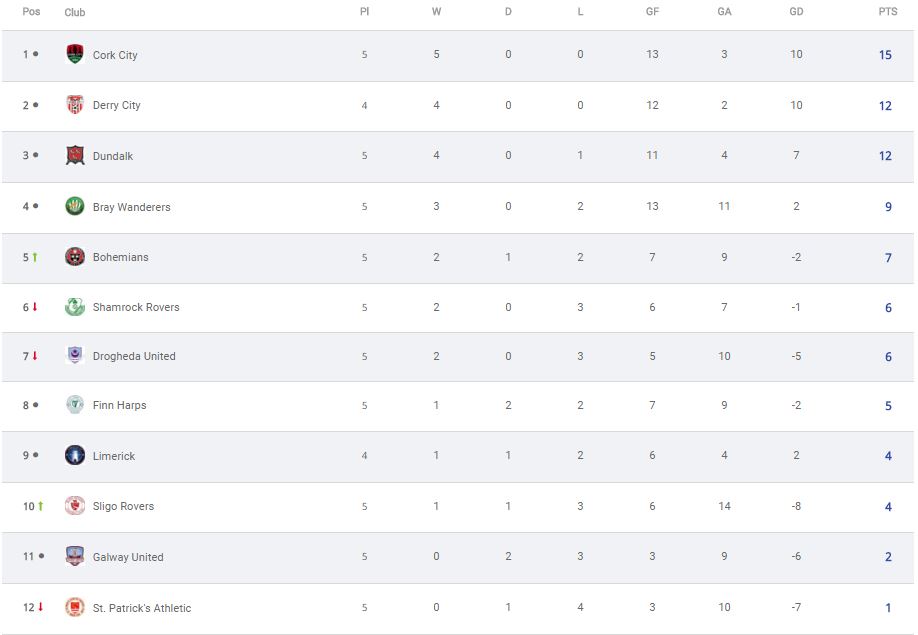Viewport: 918px width, 635px height.
Task: Click the St. Patrick's Athletic crest
Action: [x=75, y=607]
